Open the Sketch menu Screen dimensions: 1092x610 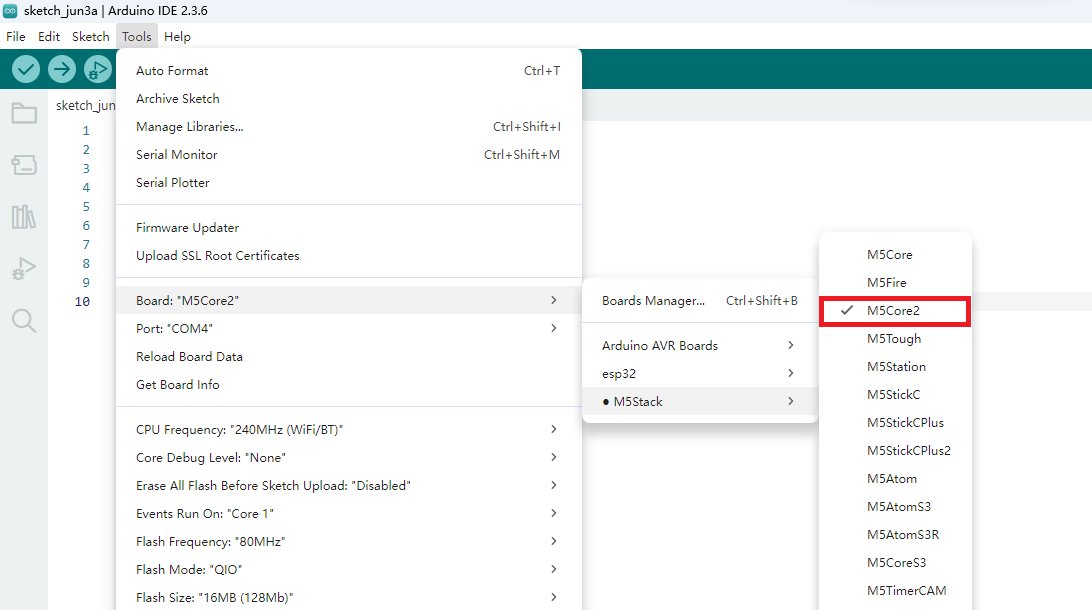[91, 36]
